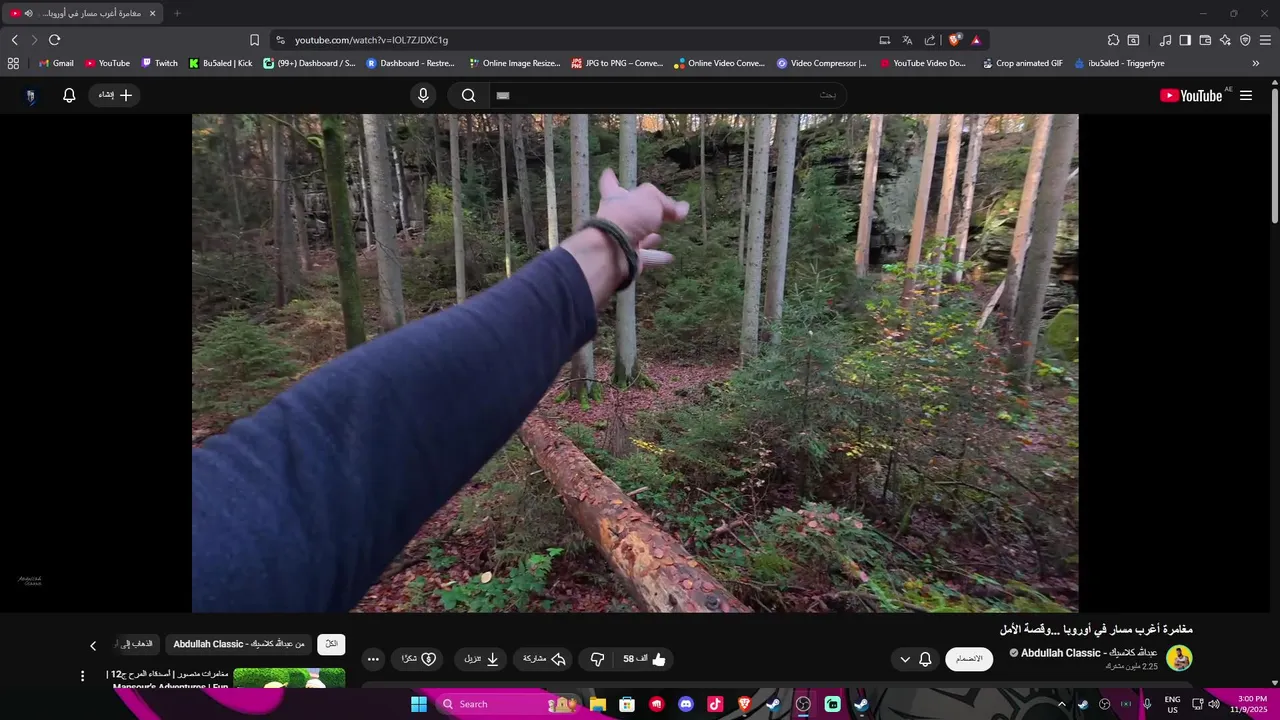Open the browser main hamburger menu
Image resolution: width=1280 pixels, height=720 pixels.
[1265, 40]
